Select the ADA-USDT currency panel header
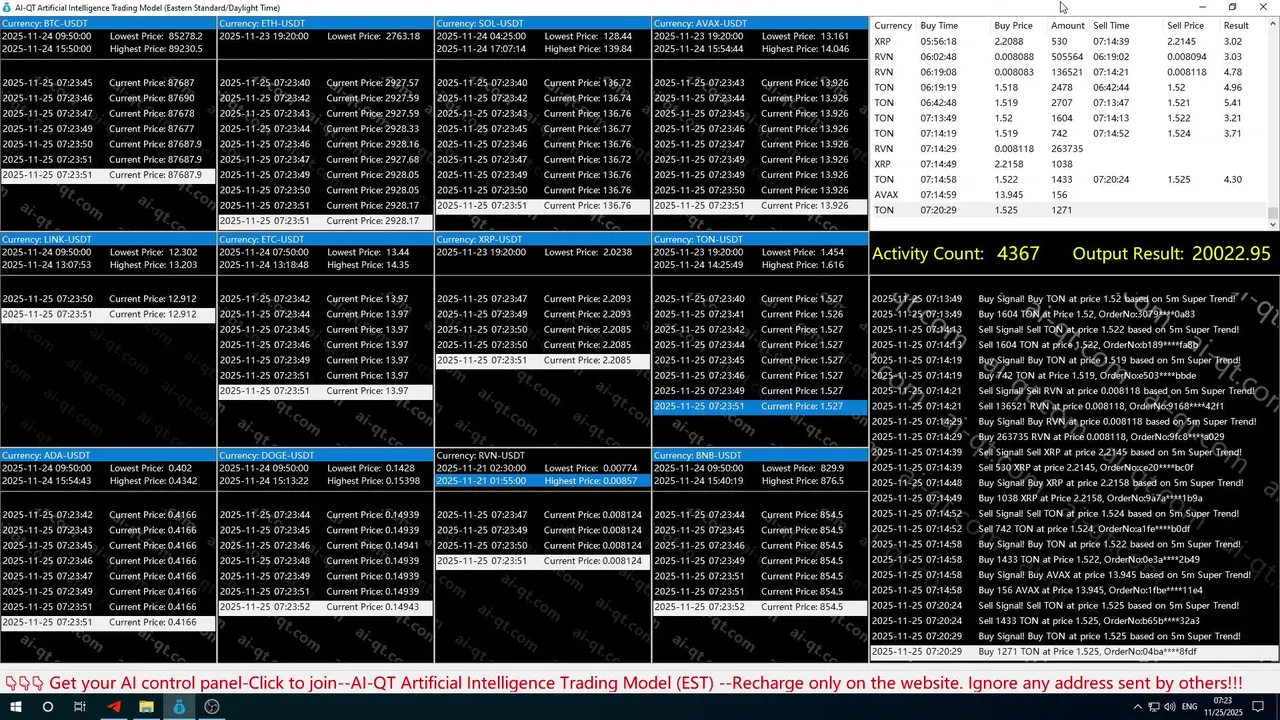Viewport: 1280px width, 720px height. pos(108,455)
